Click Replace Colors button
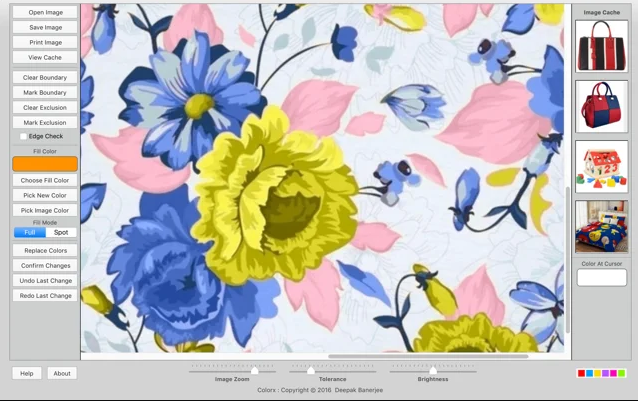This screenshot has width=638, height=401. pos(45,251)
